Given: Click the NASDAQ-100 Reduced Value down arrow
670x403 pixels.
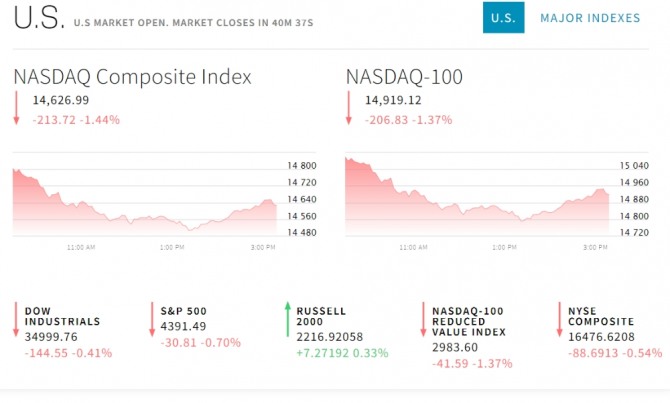Looking at the screenshot, I should point(423,320).
